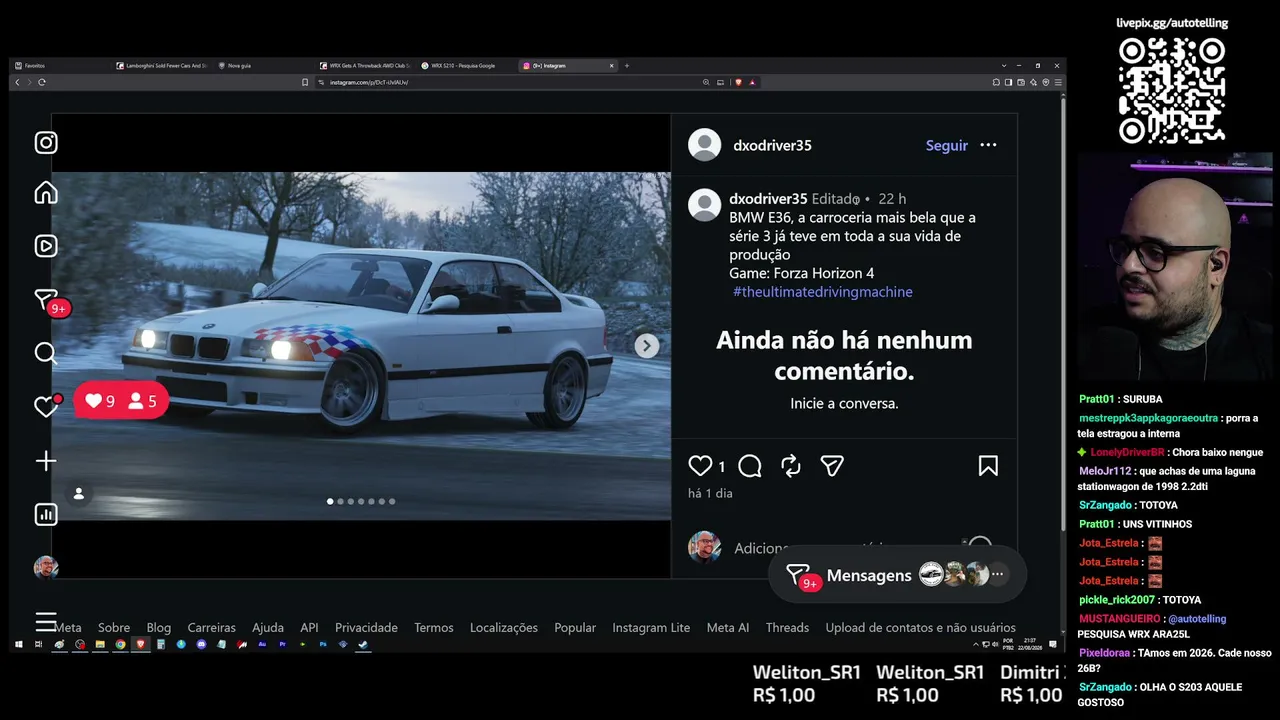
Task: Select first carousel dot indicator
Action: point(330,502)
